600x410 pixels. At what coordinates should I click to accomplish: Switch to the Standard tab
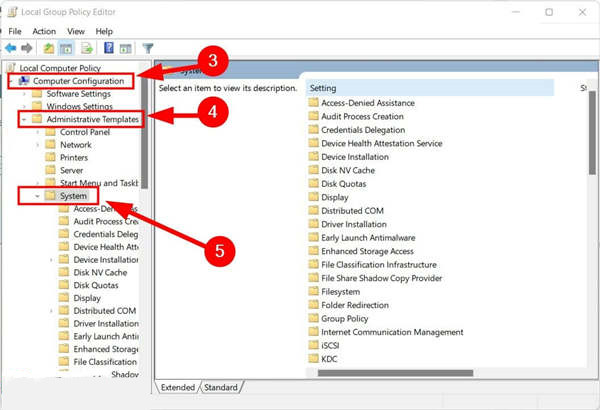221,387
